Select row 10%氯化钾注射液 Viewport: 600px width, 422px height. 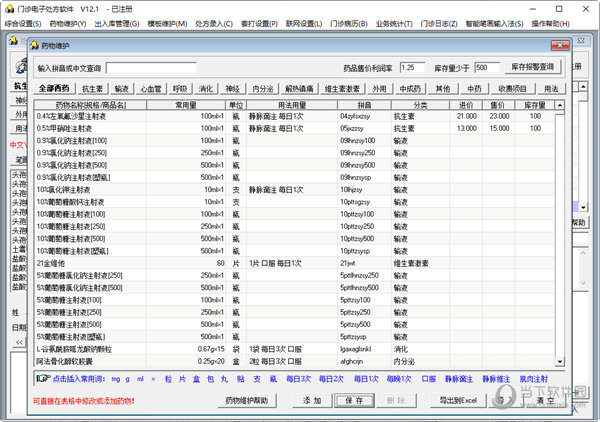[x=294, y=190]
